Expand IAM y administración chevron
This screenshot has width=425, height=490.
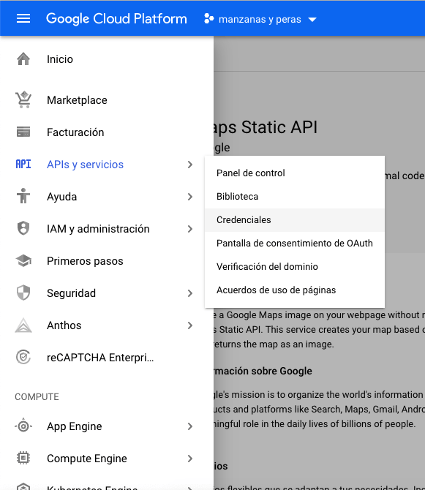point(190,229)
